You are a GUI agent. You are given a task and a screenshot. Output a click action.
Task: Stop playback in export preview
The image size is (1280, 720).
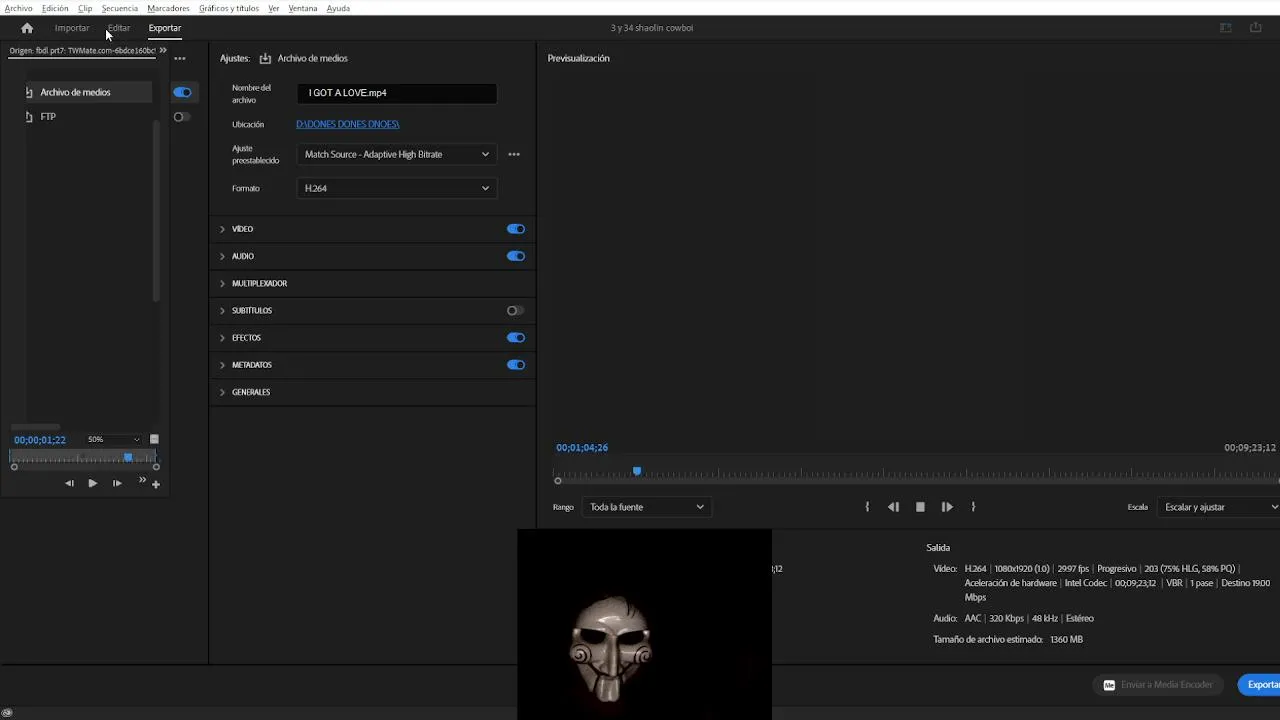(x=920, y=507)
